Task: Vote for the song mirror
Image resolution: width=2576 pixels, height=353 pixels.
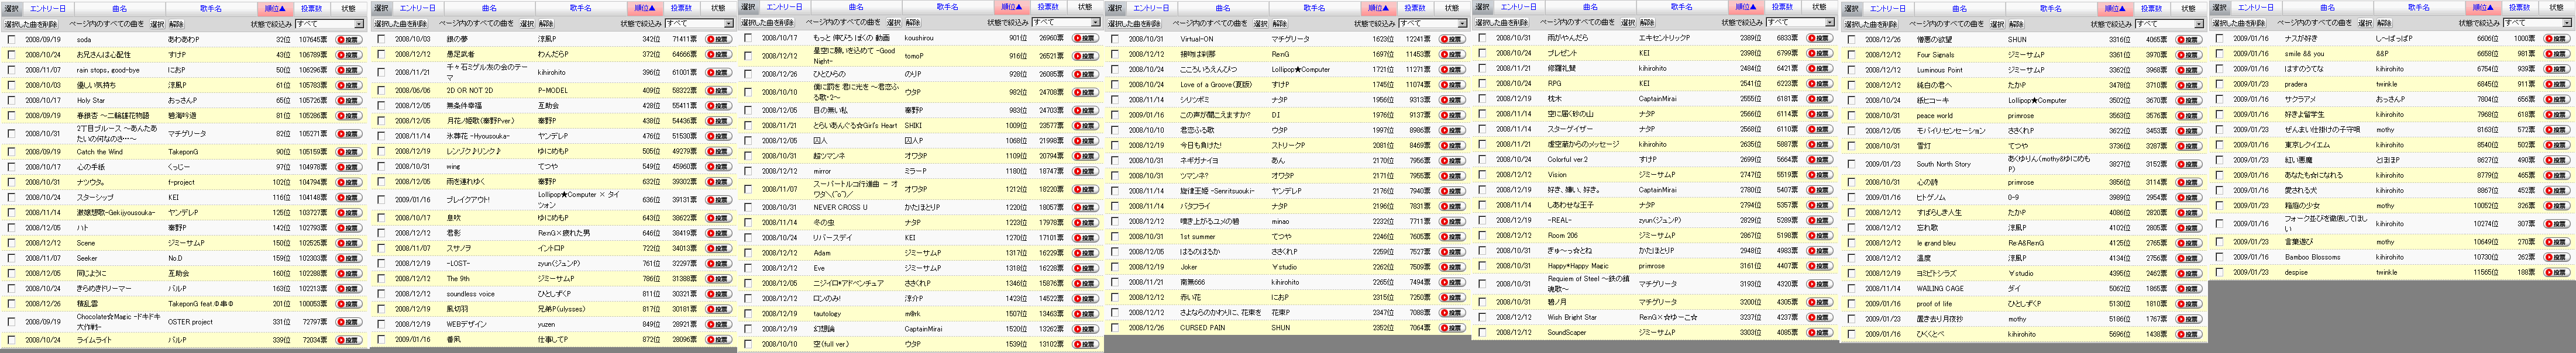Action: [1085, 171]
